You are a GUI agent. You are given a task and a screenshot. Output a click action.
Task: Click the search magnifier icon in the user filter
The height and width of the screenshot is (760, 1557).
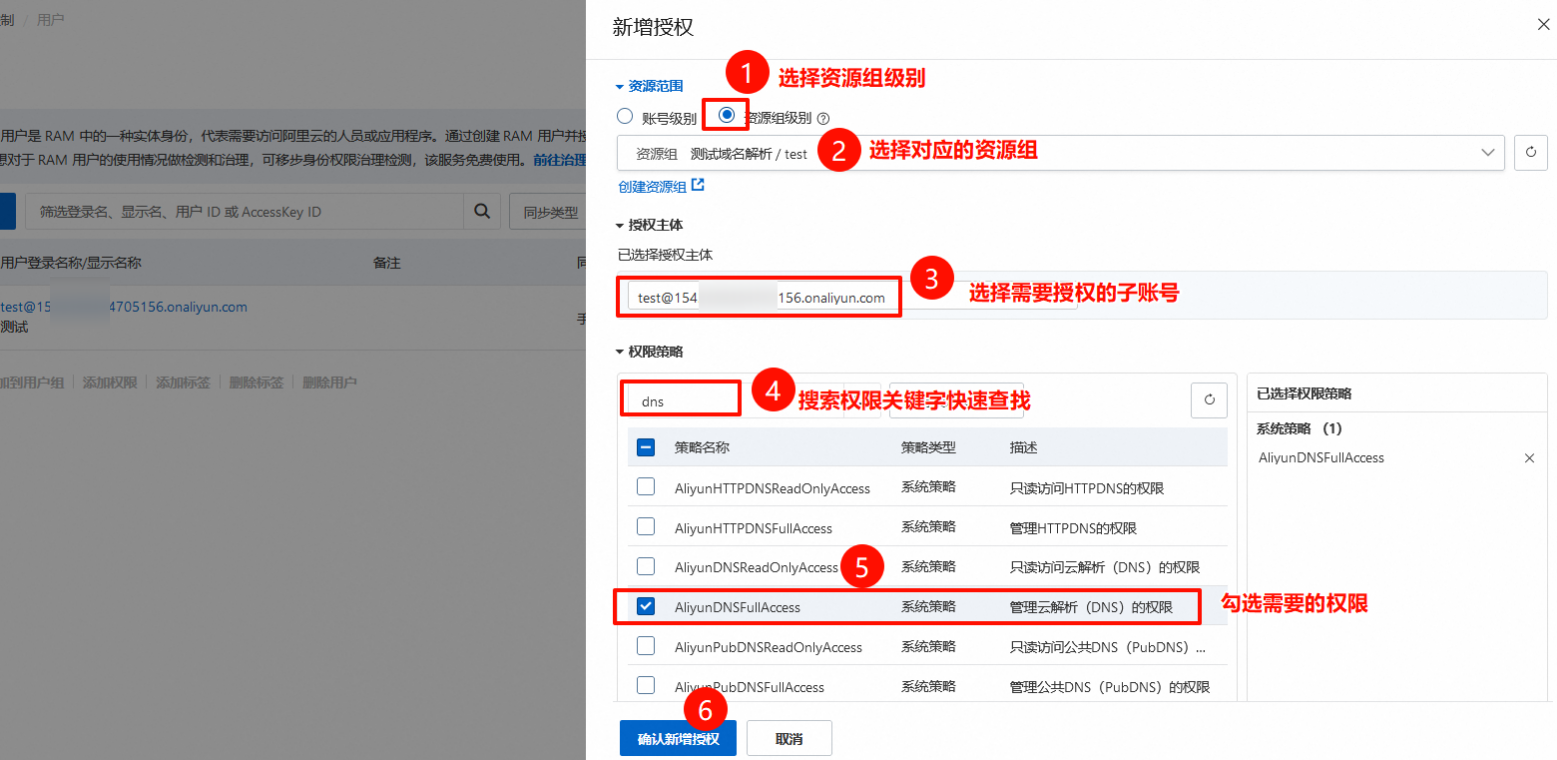(481, 211)
